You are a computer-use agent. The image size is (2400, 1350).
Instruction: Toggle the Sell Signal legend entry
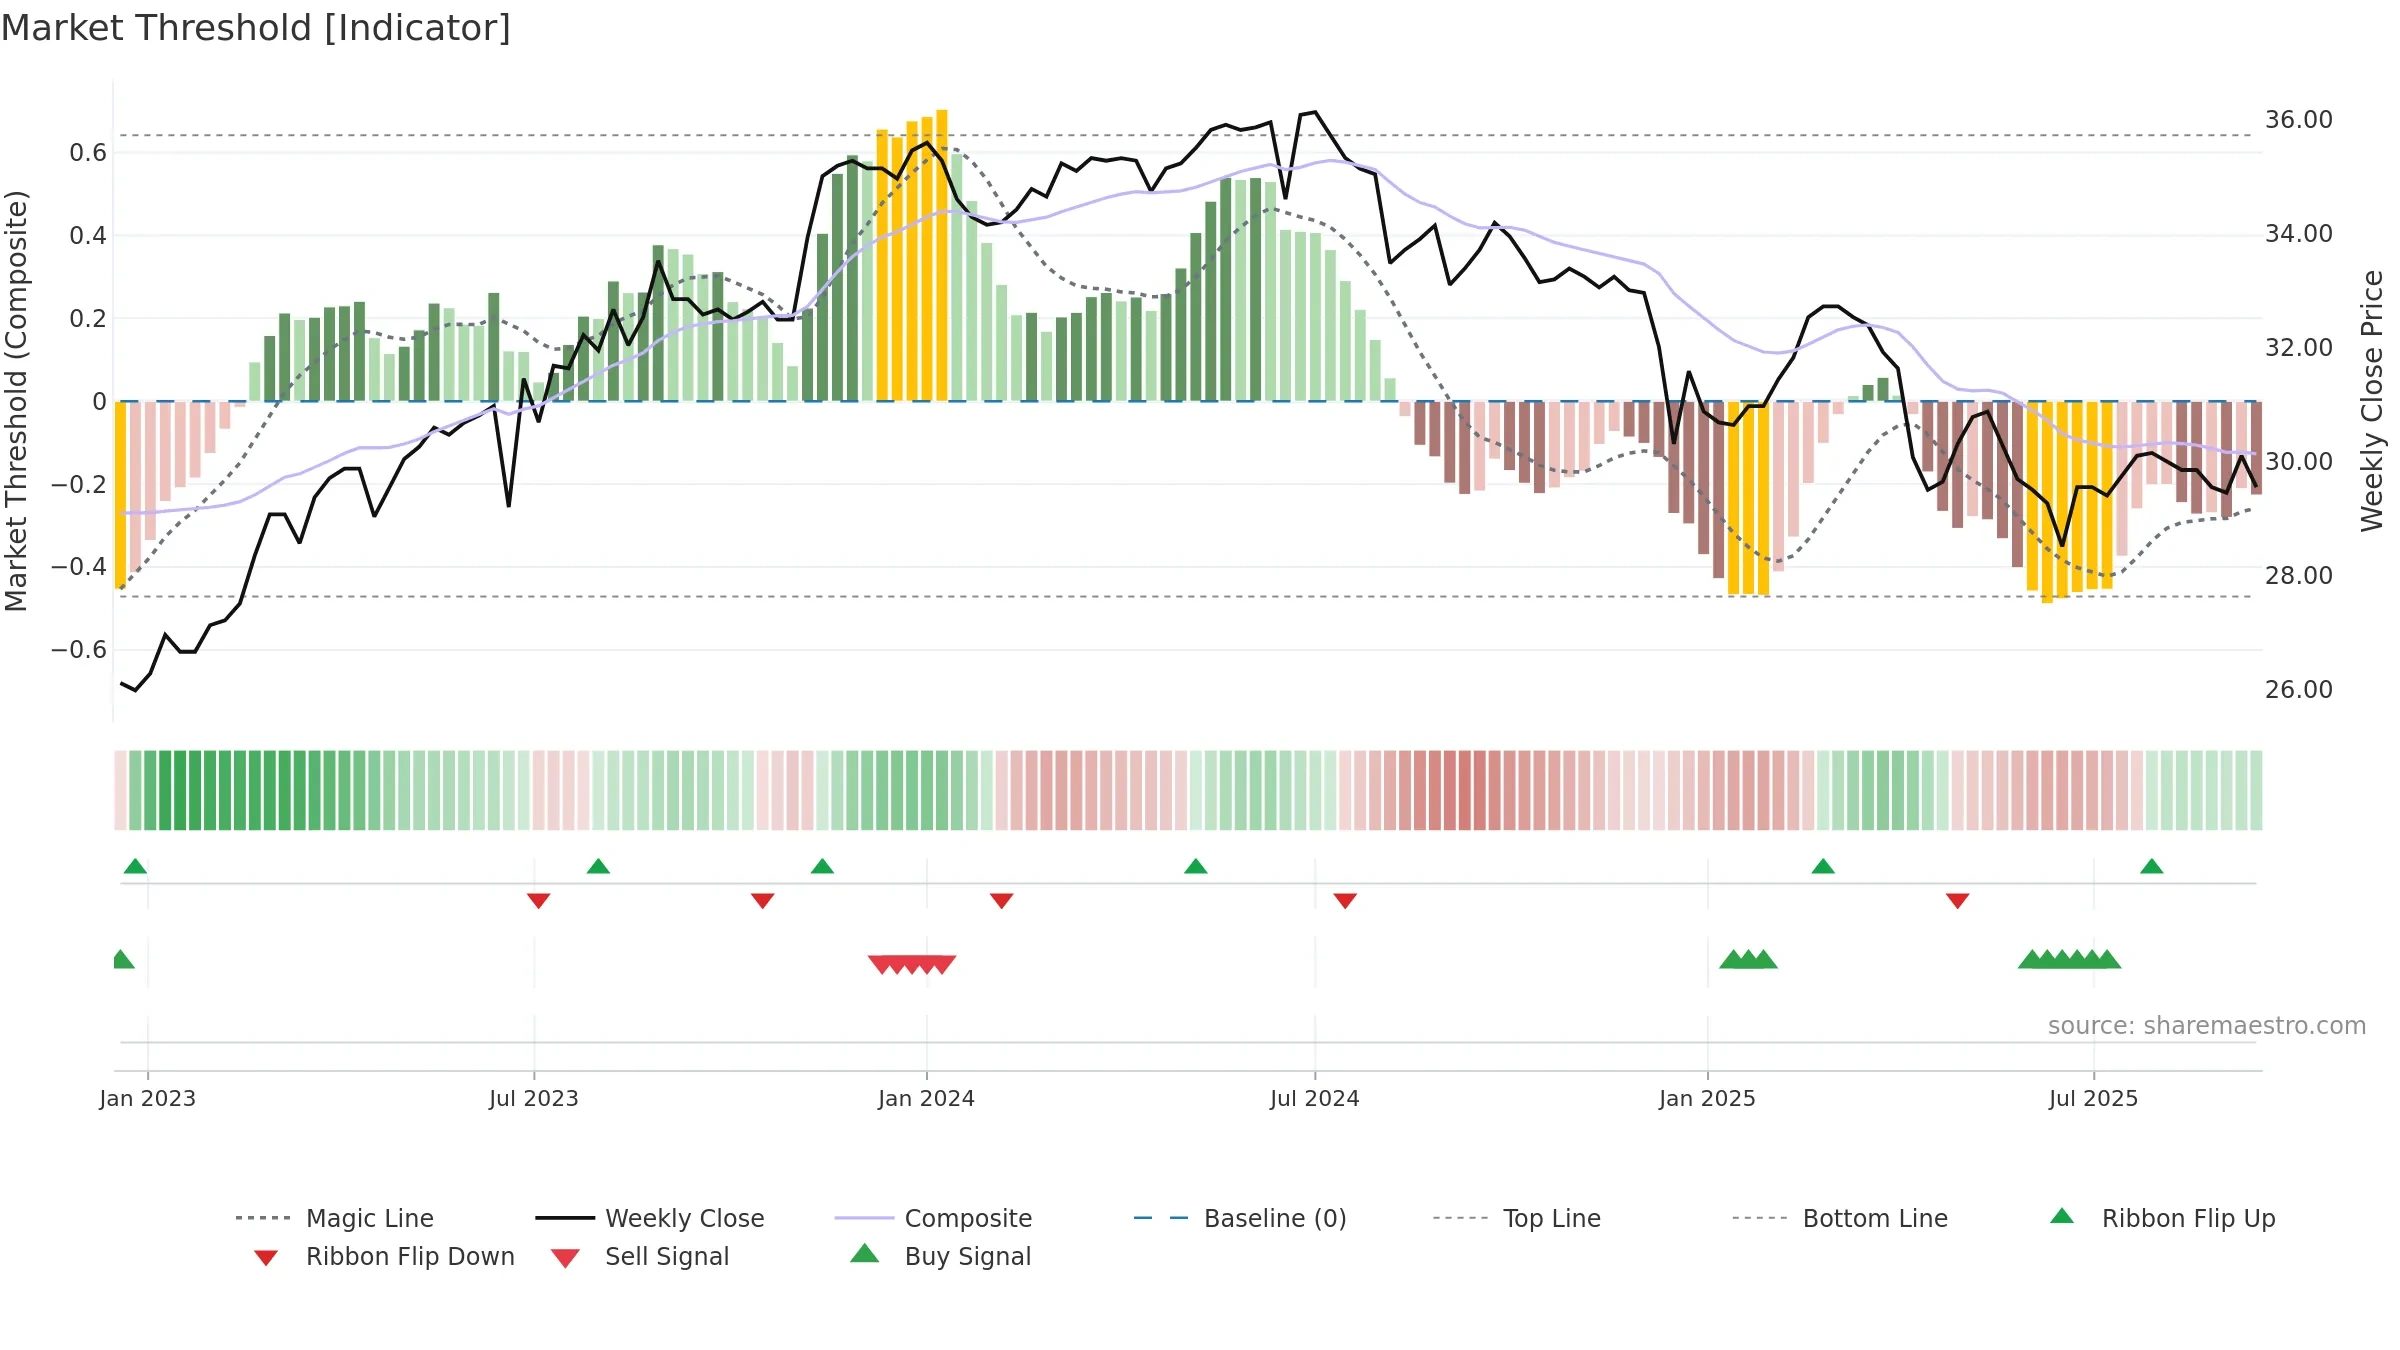(x=640, y=1257)
